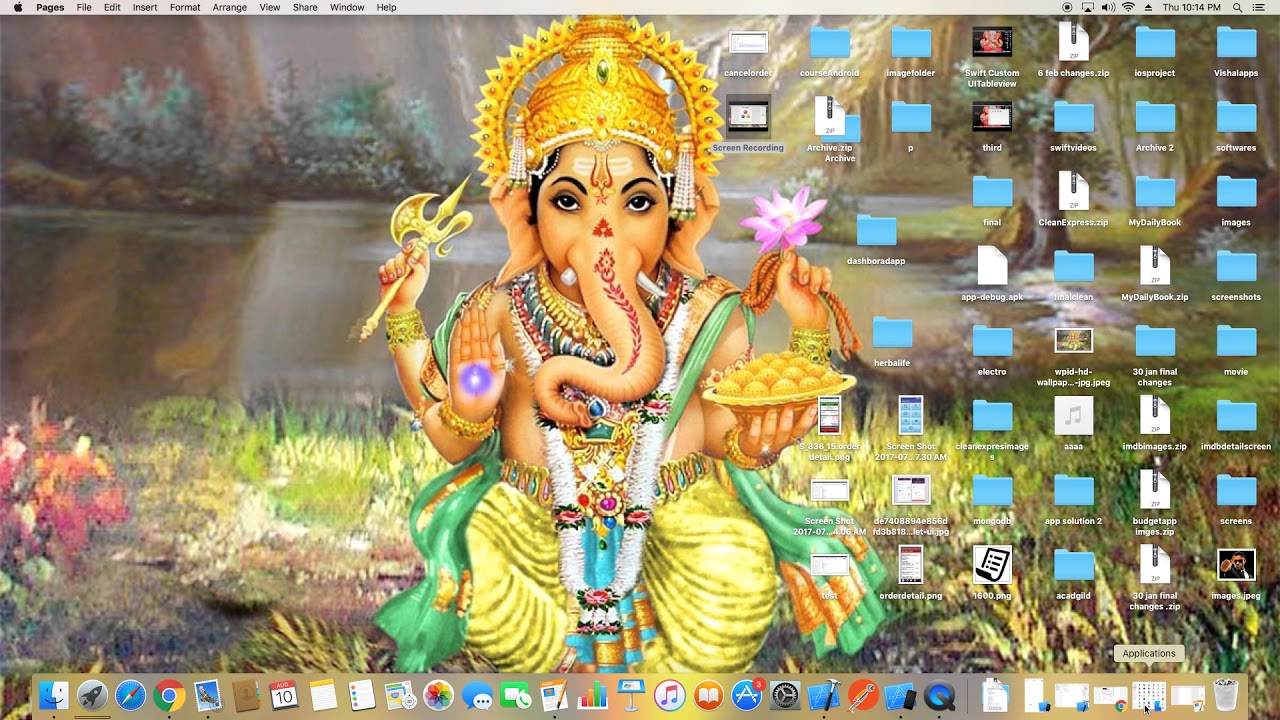
Task: Select the images.jpeg thumbnail on desktop
Action: (1236, 573)
